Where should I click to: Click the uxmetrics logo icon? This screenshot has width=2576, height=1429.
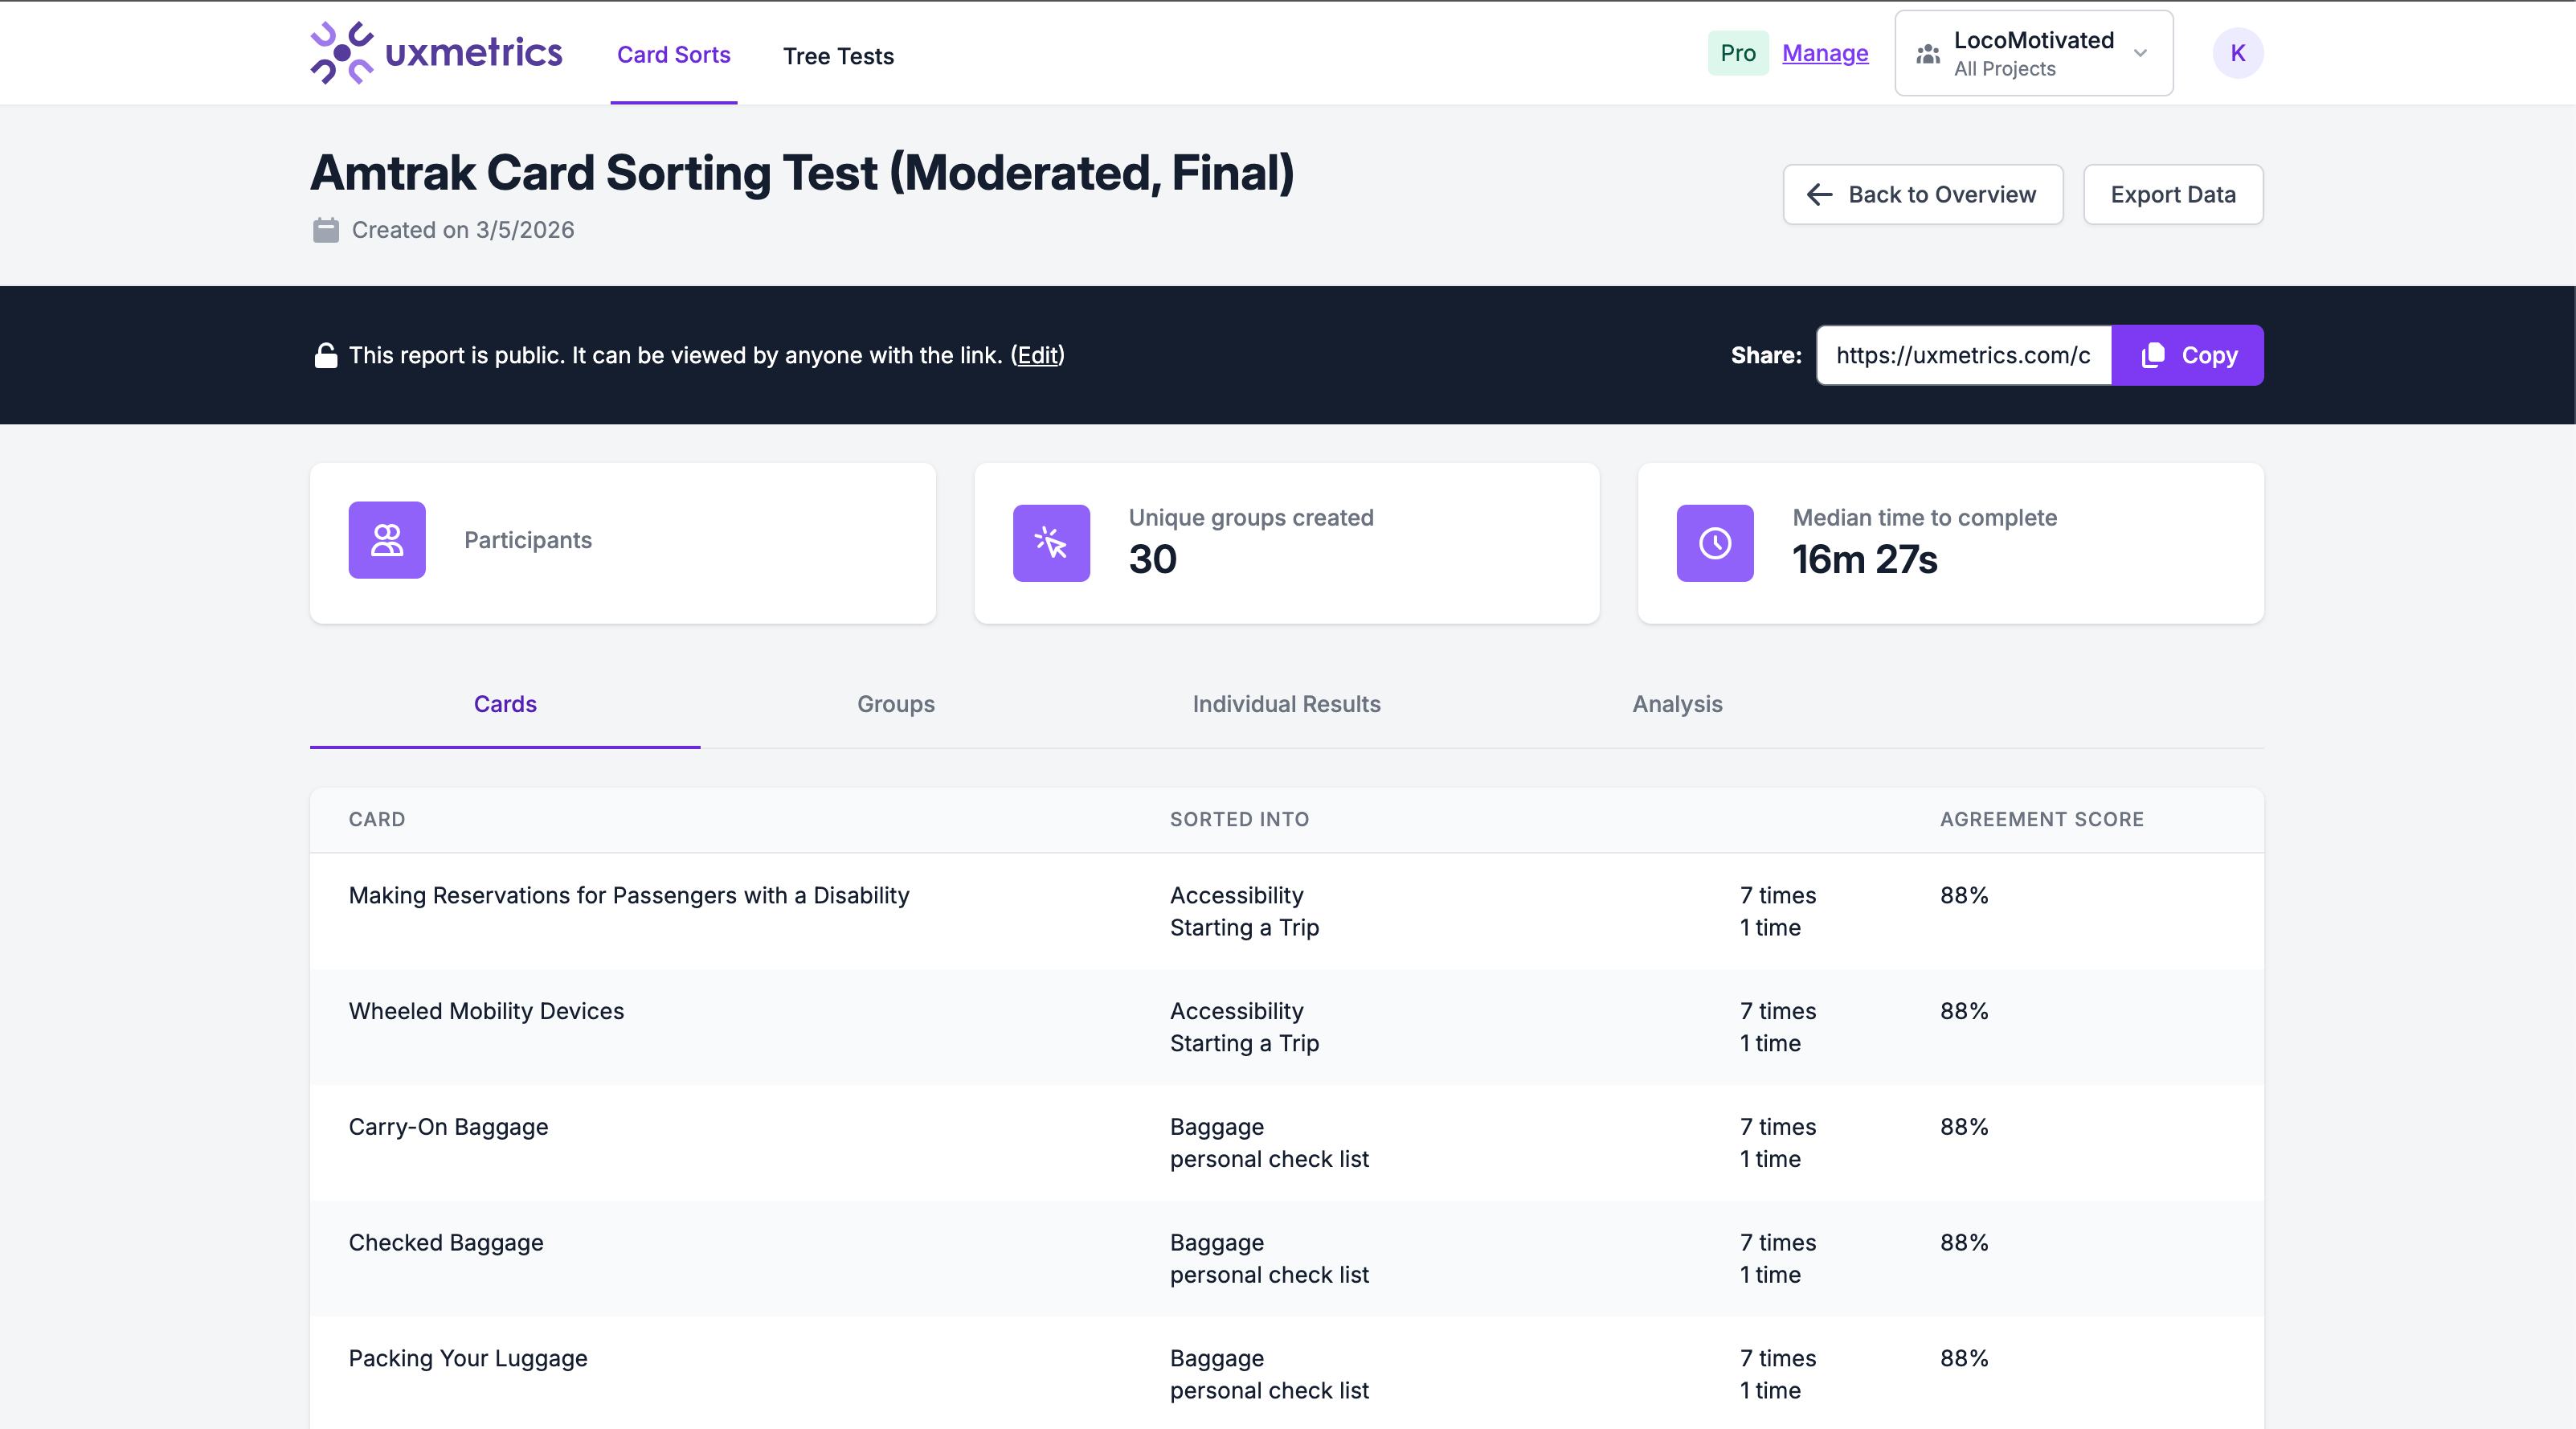(341, 53)
